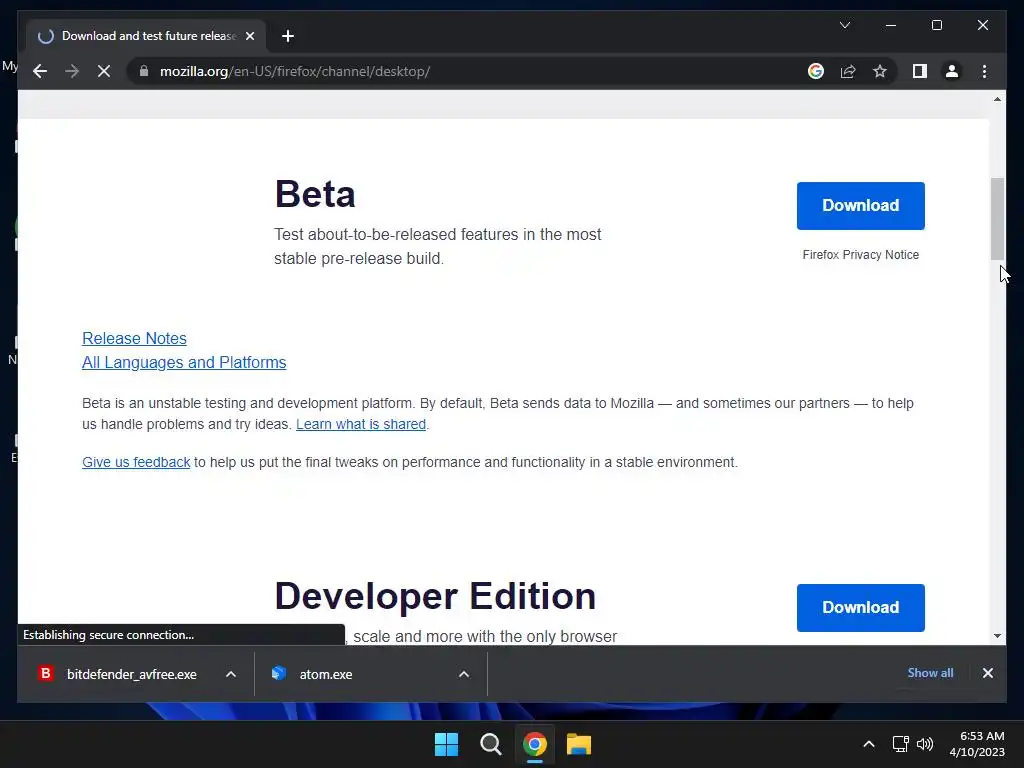Open Windows Search from the taskbar
The width and height of the screenshot is (1024, 768).
[490, 744]
